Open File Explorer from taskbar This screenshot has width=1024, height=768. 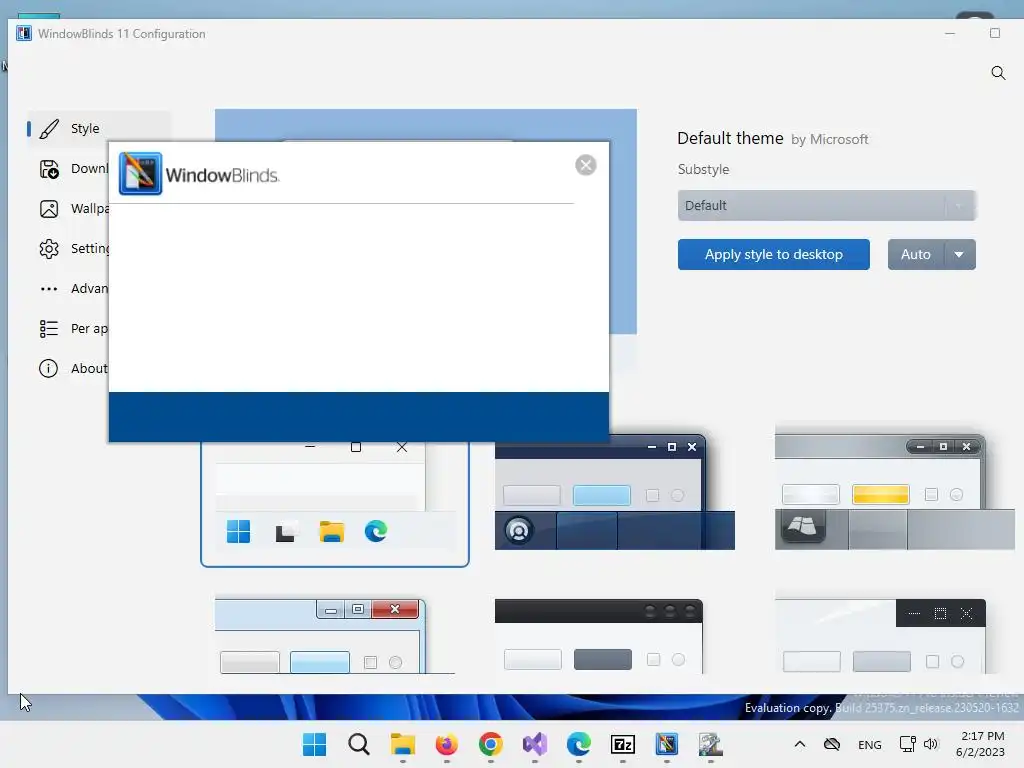(402, 744)
